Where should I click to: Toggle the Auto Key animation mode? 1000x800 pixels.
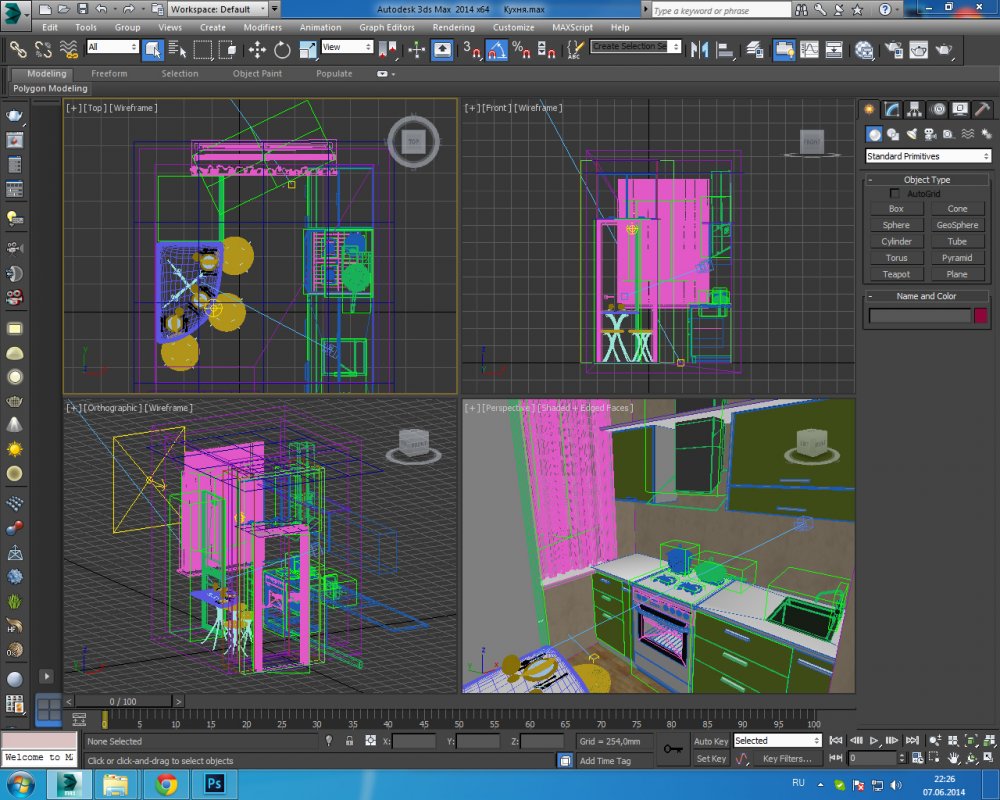point(711,741)
